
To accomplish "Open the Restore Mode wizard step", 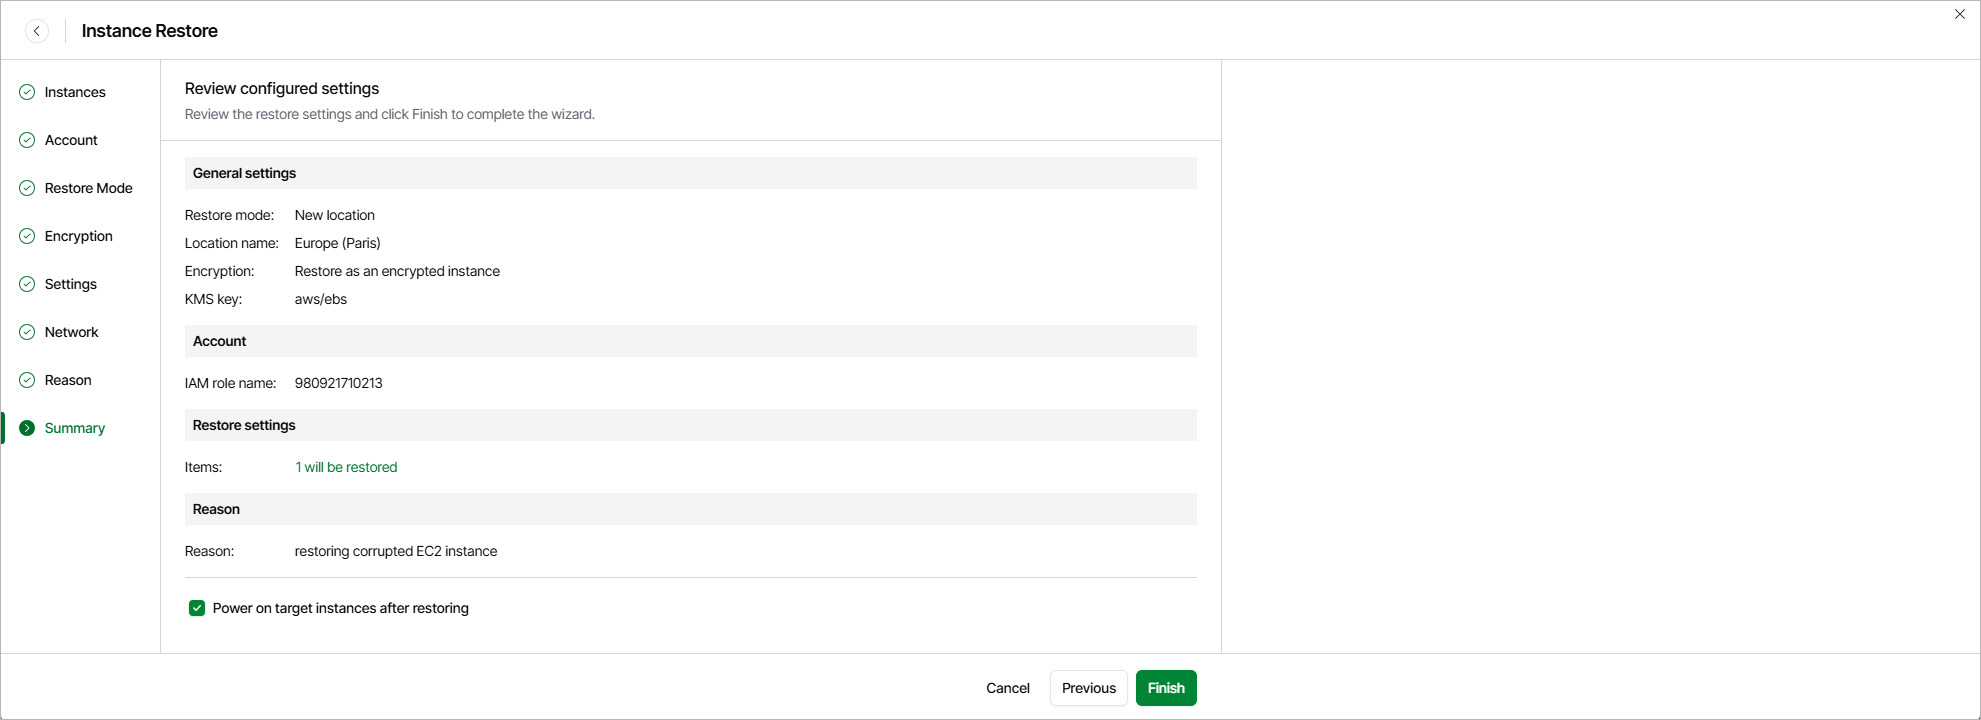I will click(x=88, y=188).
